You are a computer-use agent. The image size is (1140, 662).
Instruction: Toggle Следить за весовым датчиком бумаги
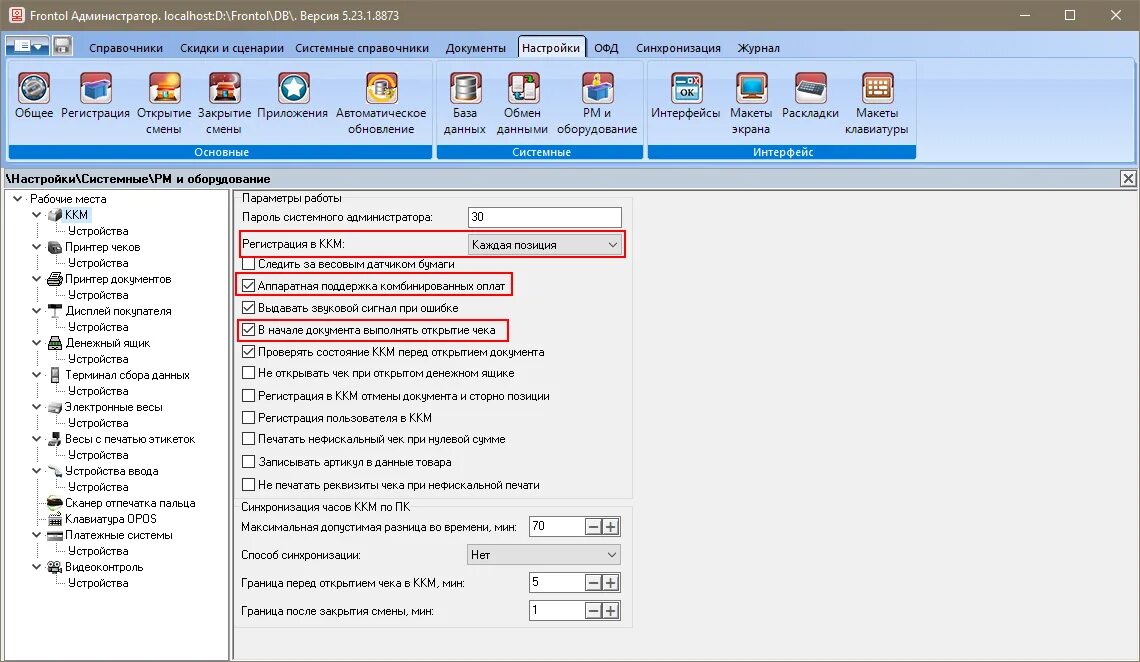[248, 264]
